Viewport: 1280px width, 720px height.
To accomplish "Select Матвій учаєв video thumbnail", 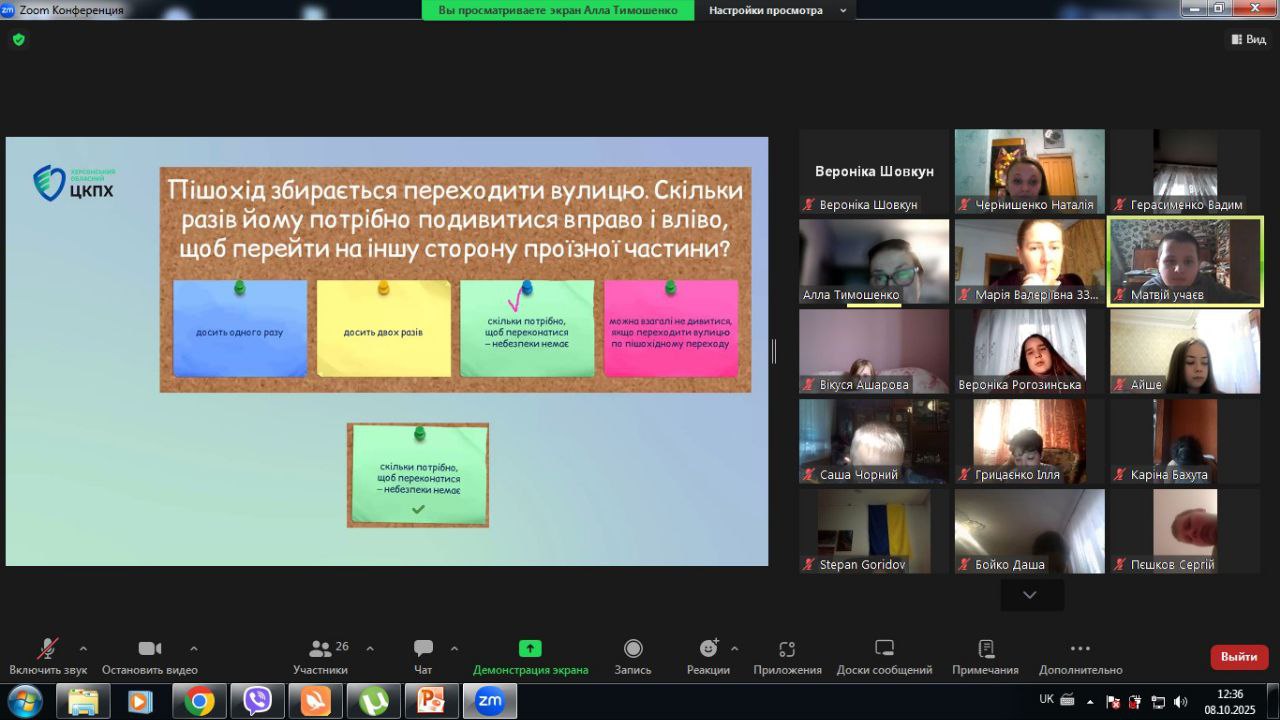I will click(1185, 260).
